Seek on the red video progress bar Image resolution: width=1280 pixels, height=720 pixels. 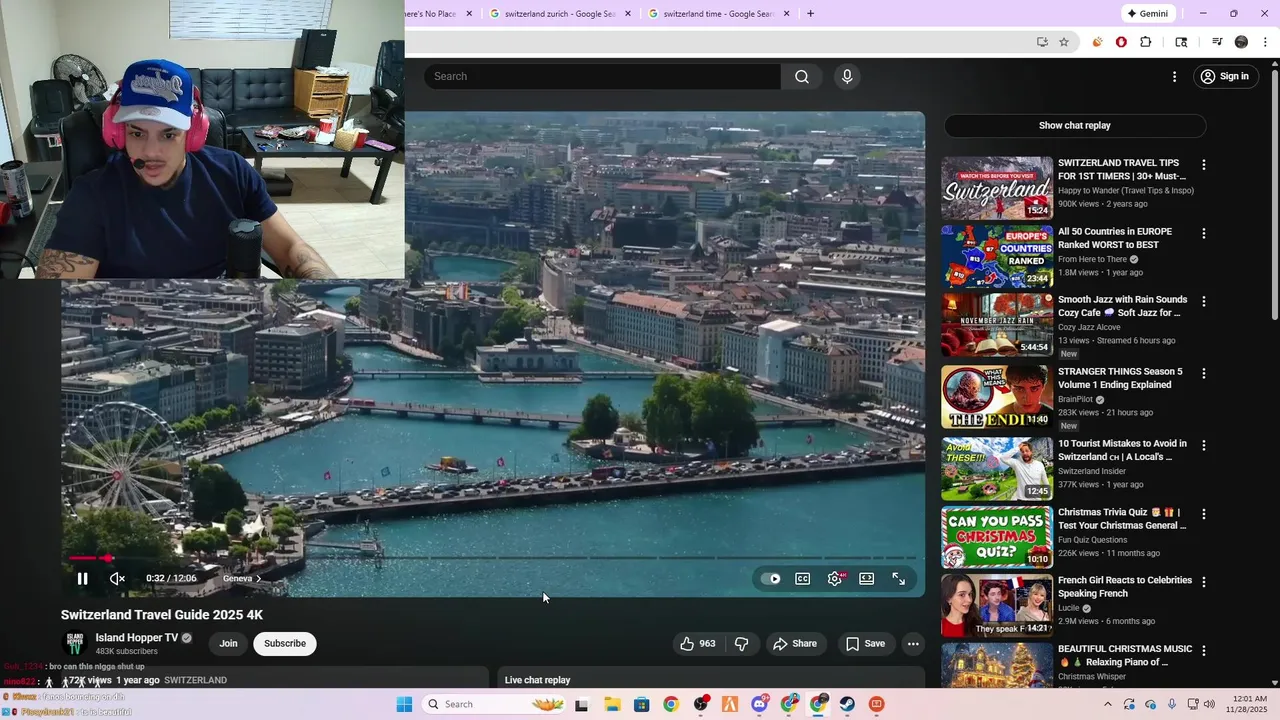click(492, 558)
